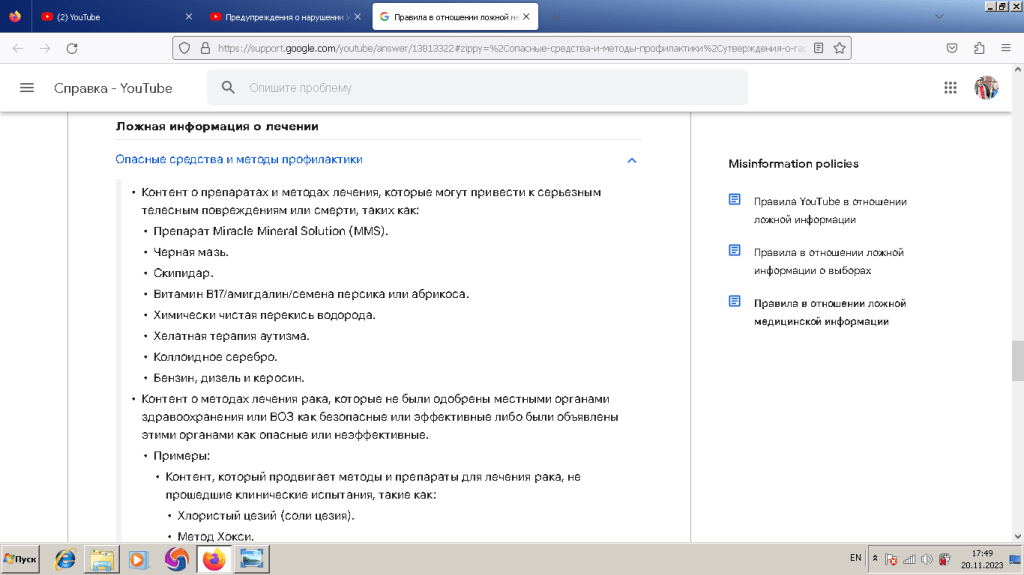Click the 'Опишите проблему' search field
1024x575 pixels.
pyautogui.click(x=490, y=88)
